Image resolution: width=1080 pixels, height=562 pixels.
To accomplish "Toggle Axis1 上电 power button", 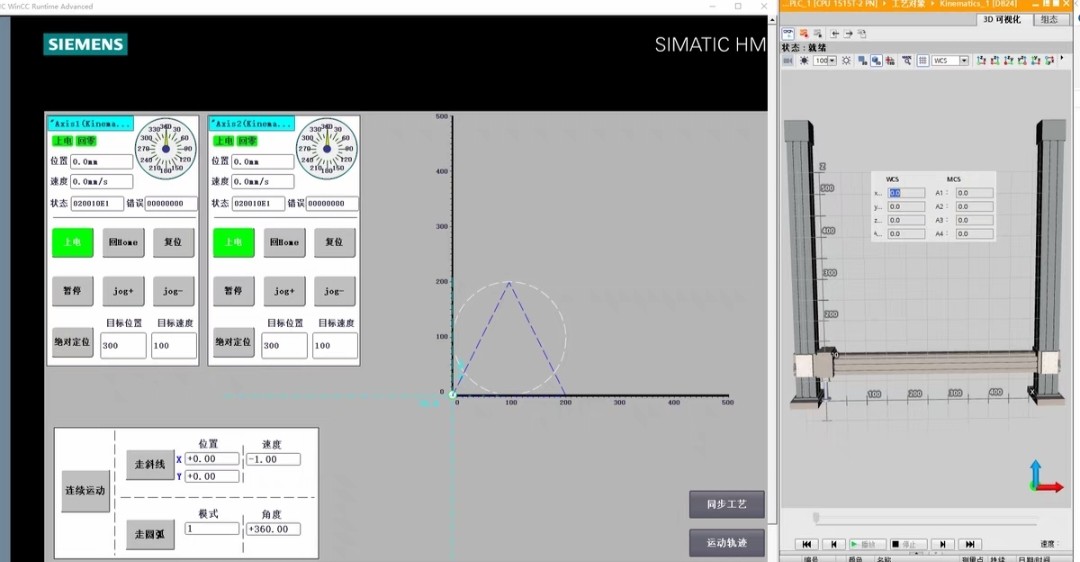I will pyautogui.click(x=72, y=242).
